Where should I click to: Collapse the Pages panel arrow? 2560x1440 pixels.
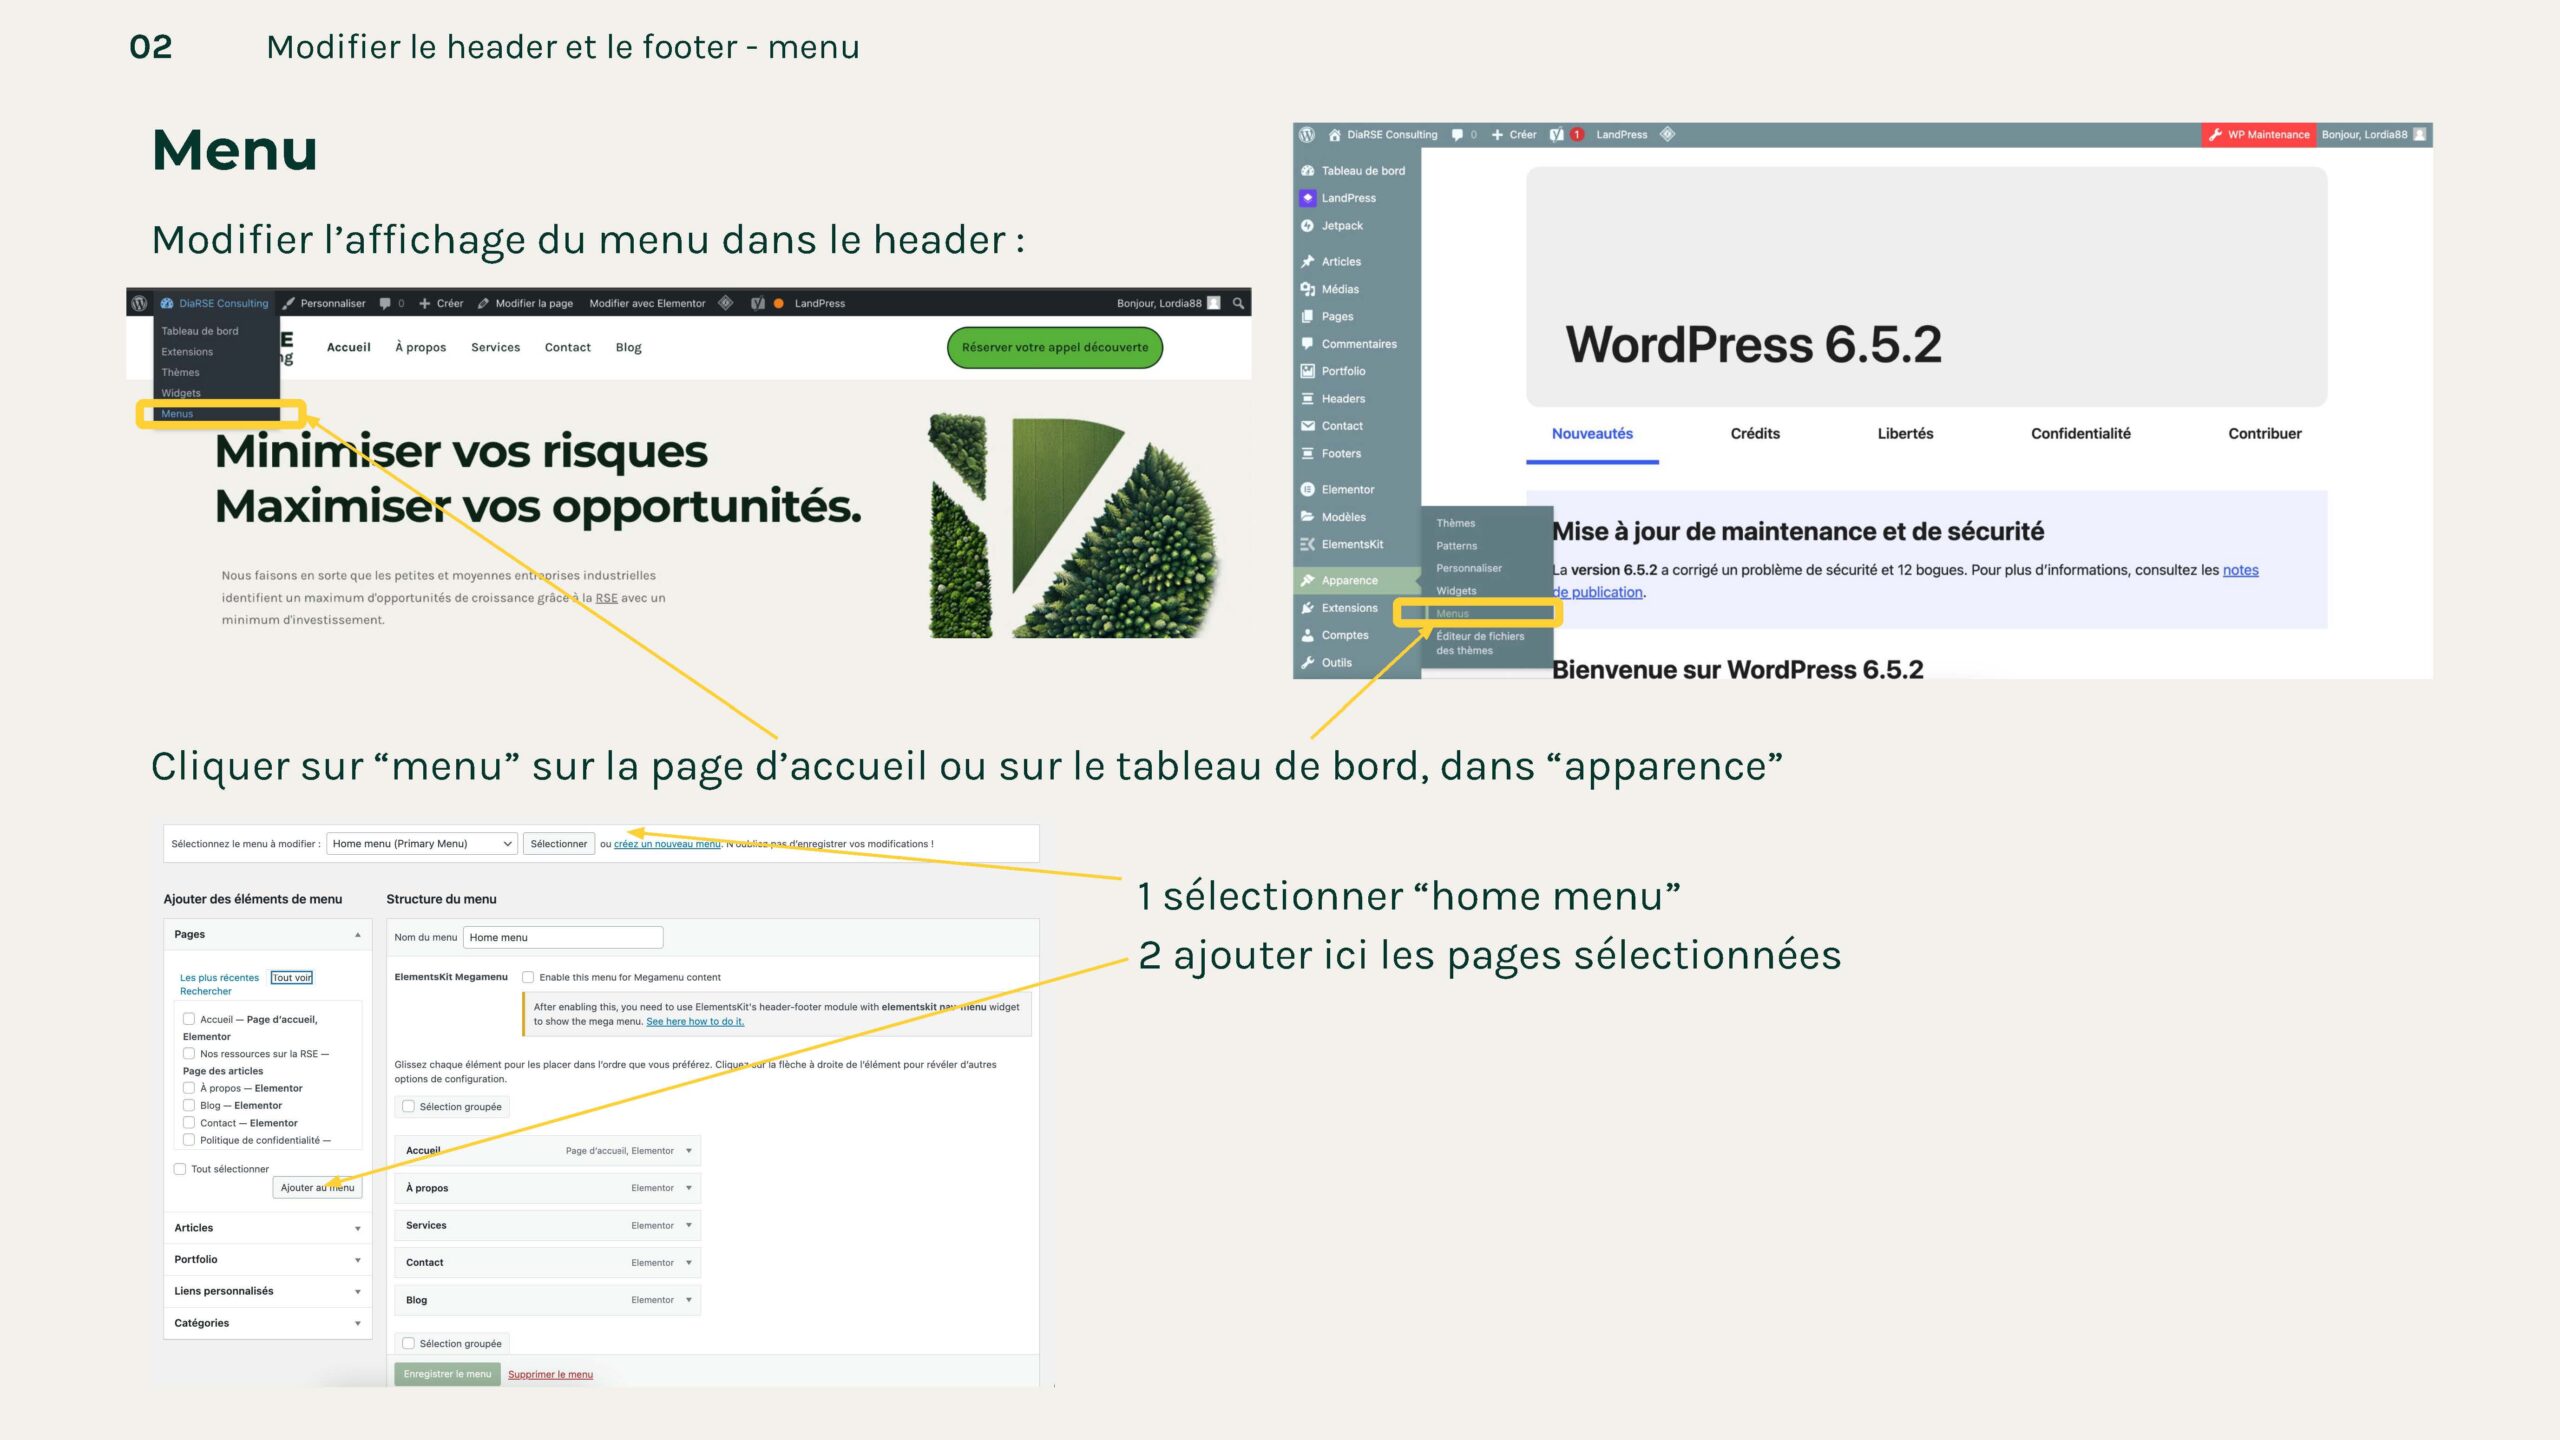click(357, 934)
